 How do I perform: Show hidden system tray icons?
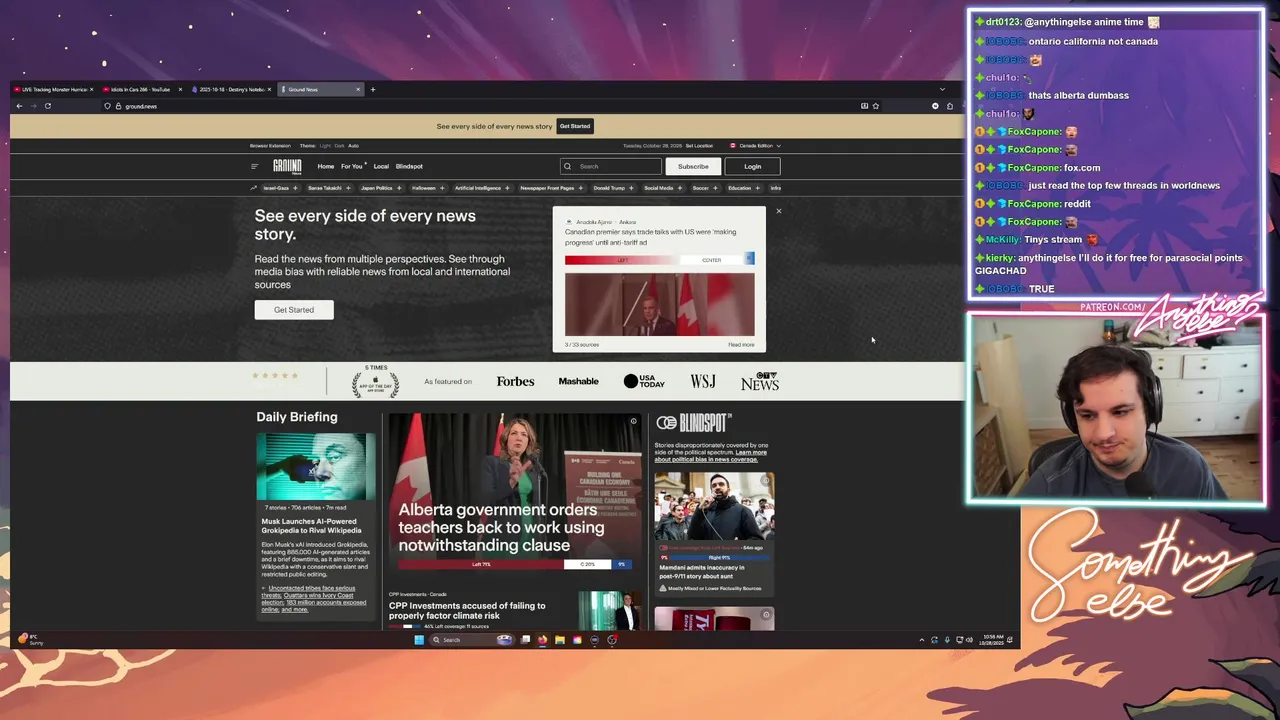coord(921,640)
